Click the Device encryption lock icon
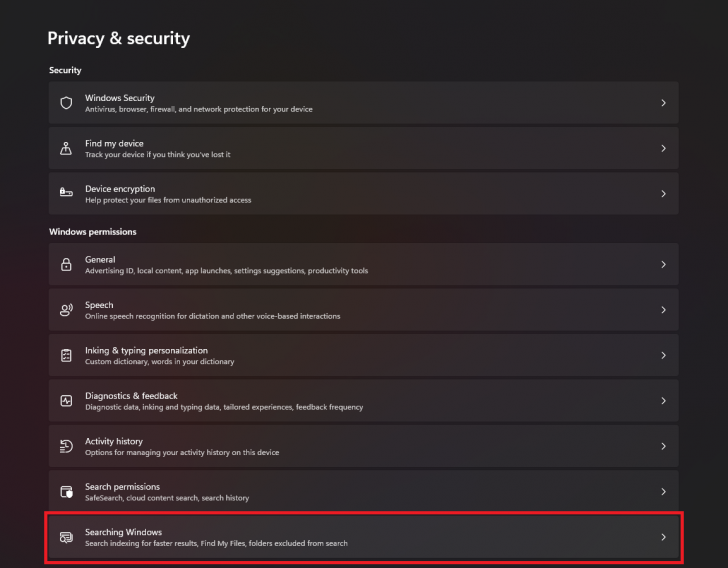The image size is (728, 568). (x=66, y=193)
